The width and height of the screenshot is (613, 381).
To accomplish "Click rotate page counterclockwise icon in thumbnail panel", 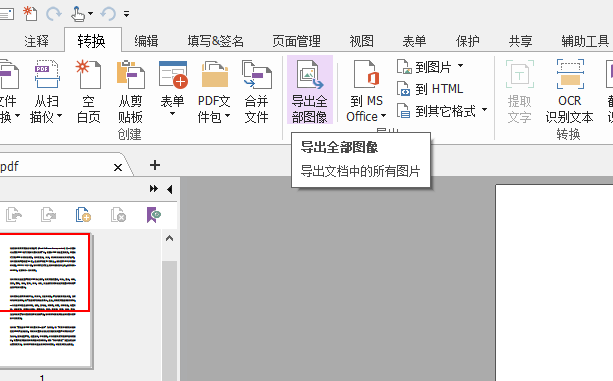I will point(14,215).
